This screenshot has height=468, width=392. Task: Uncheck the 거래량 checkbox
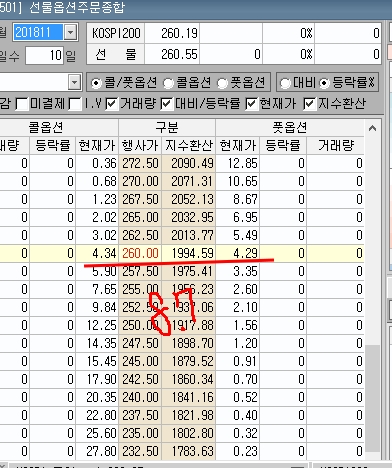click(x=111, y=104)
